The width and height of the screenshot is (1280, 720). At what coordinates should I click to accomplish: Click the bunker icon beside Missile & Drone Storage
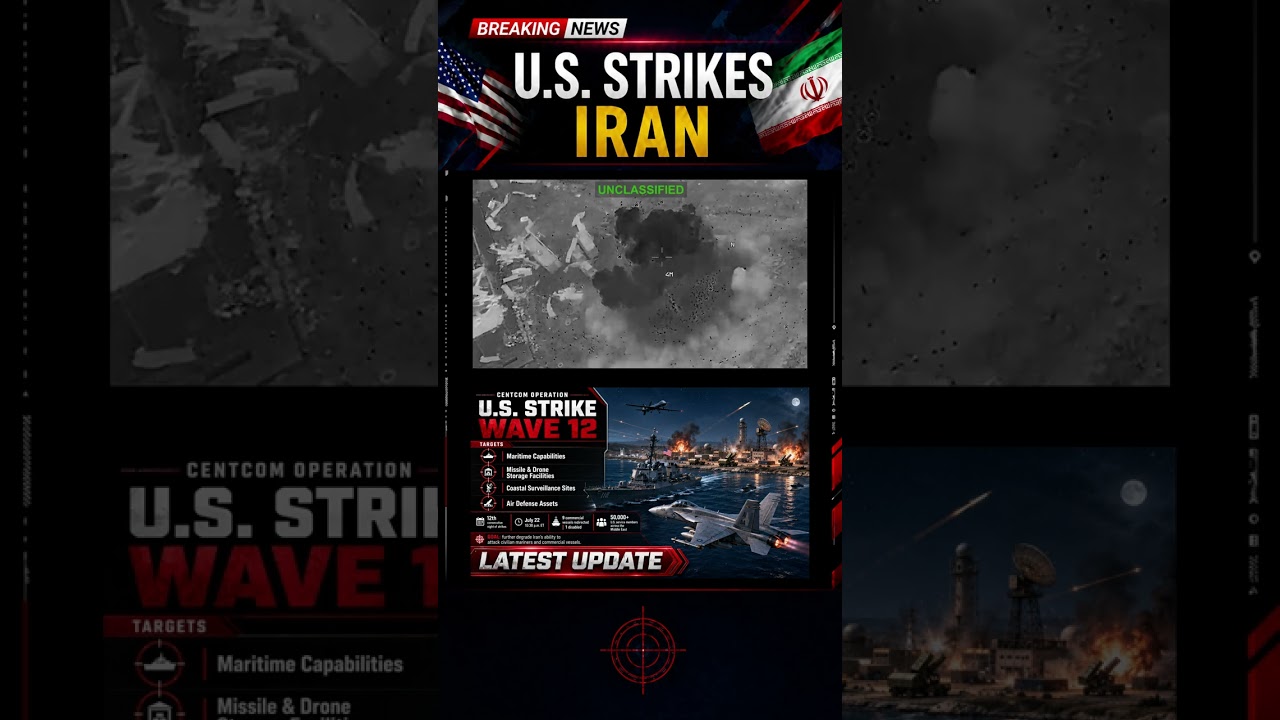coord(489,472)
